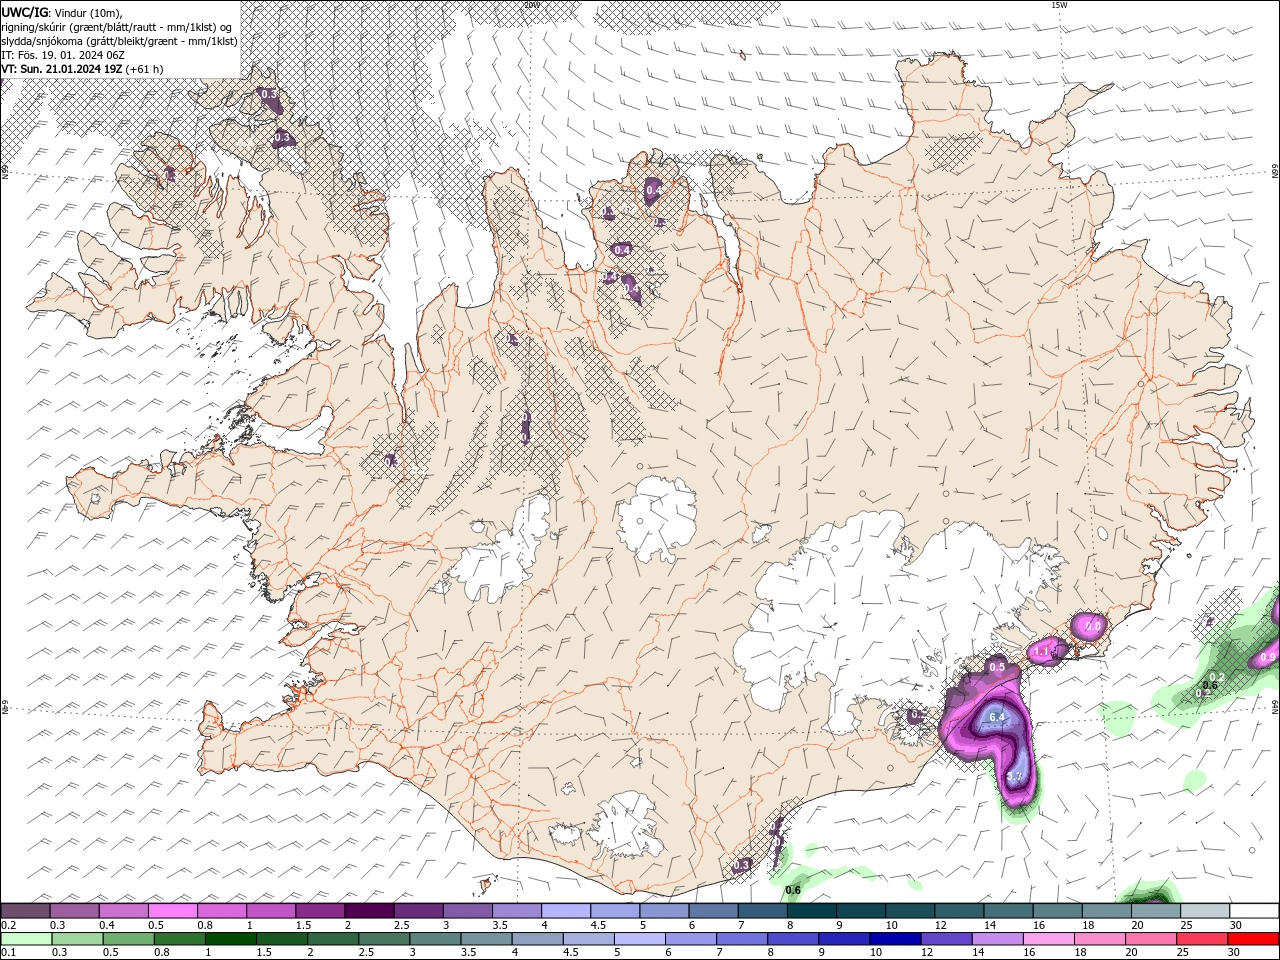Select the 7 periwinkle swatch in lower legend
Viewport: 1280px width, 960px height.
coord(741,939)
